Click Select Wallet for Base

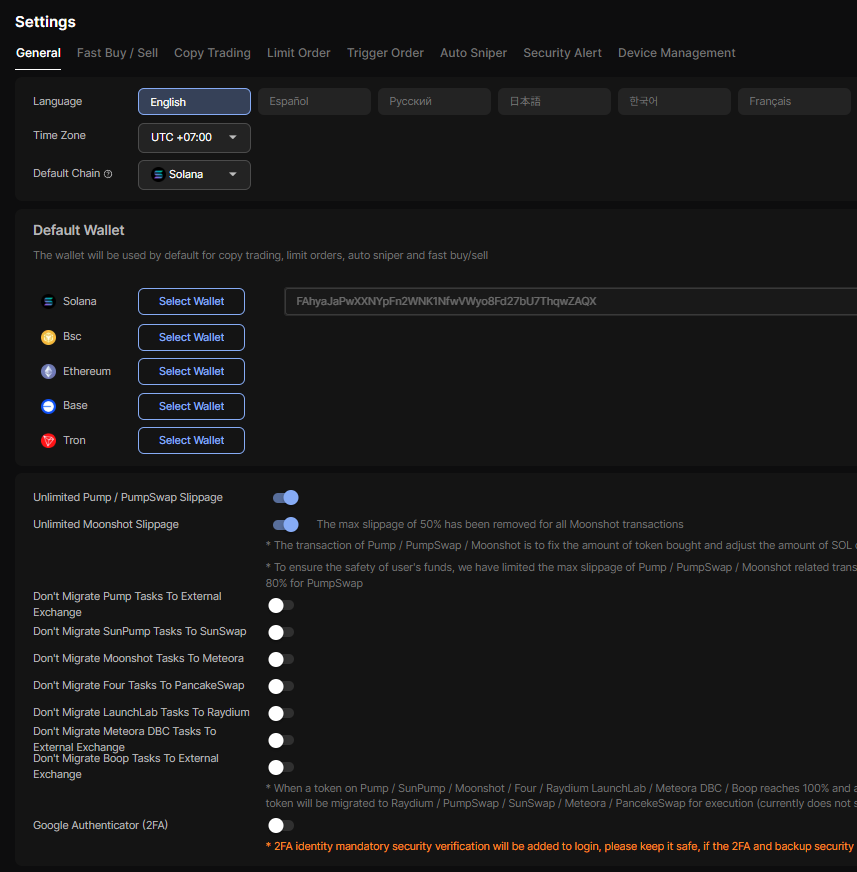click(191, 407)
